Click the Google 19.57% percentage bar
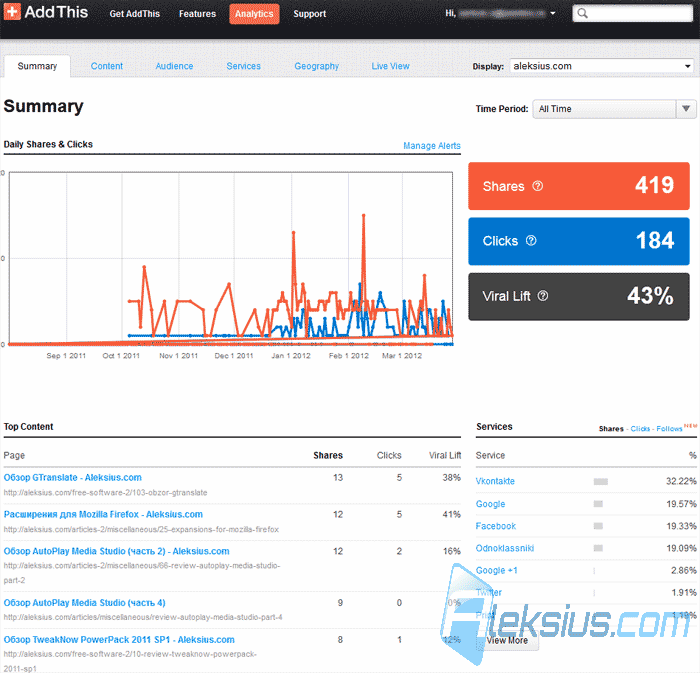 pos(598,504)
